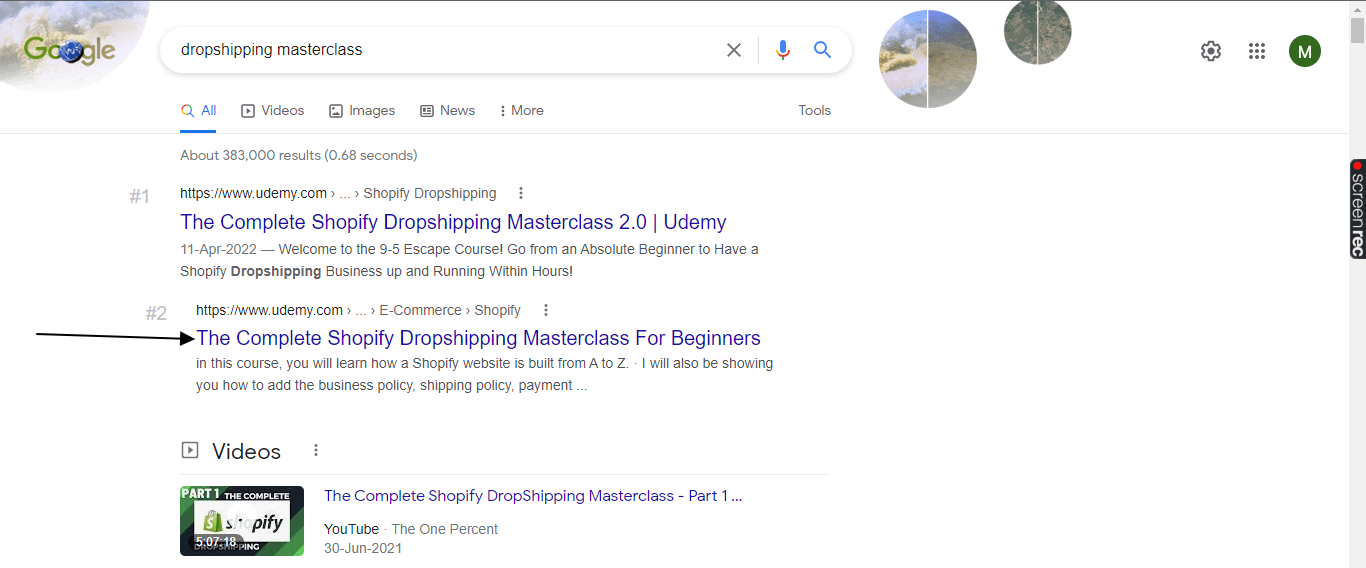Open YouTube video Masterclass Part 1 title
The image size is (1366, 568).
tap(533, 496)
